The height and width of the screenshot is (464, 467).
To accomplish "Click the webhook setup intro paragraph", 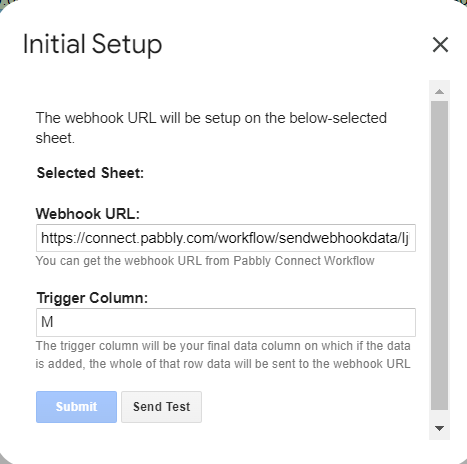I will tap(211, 128).
